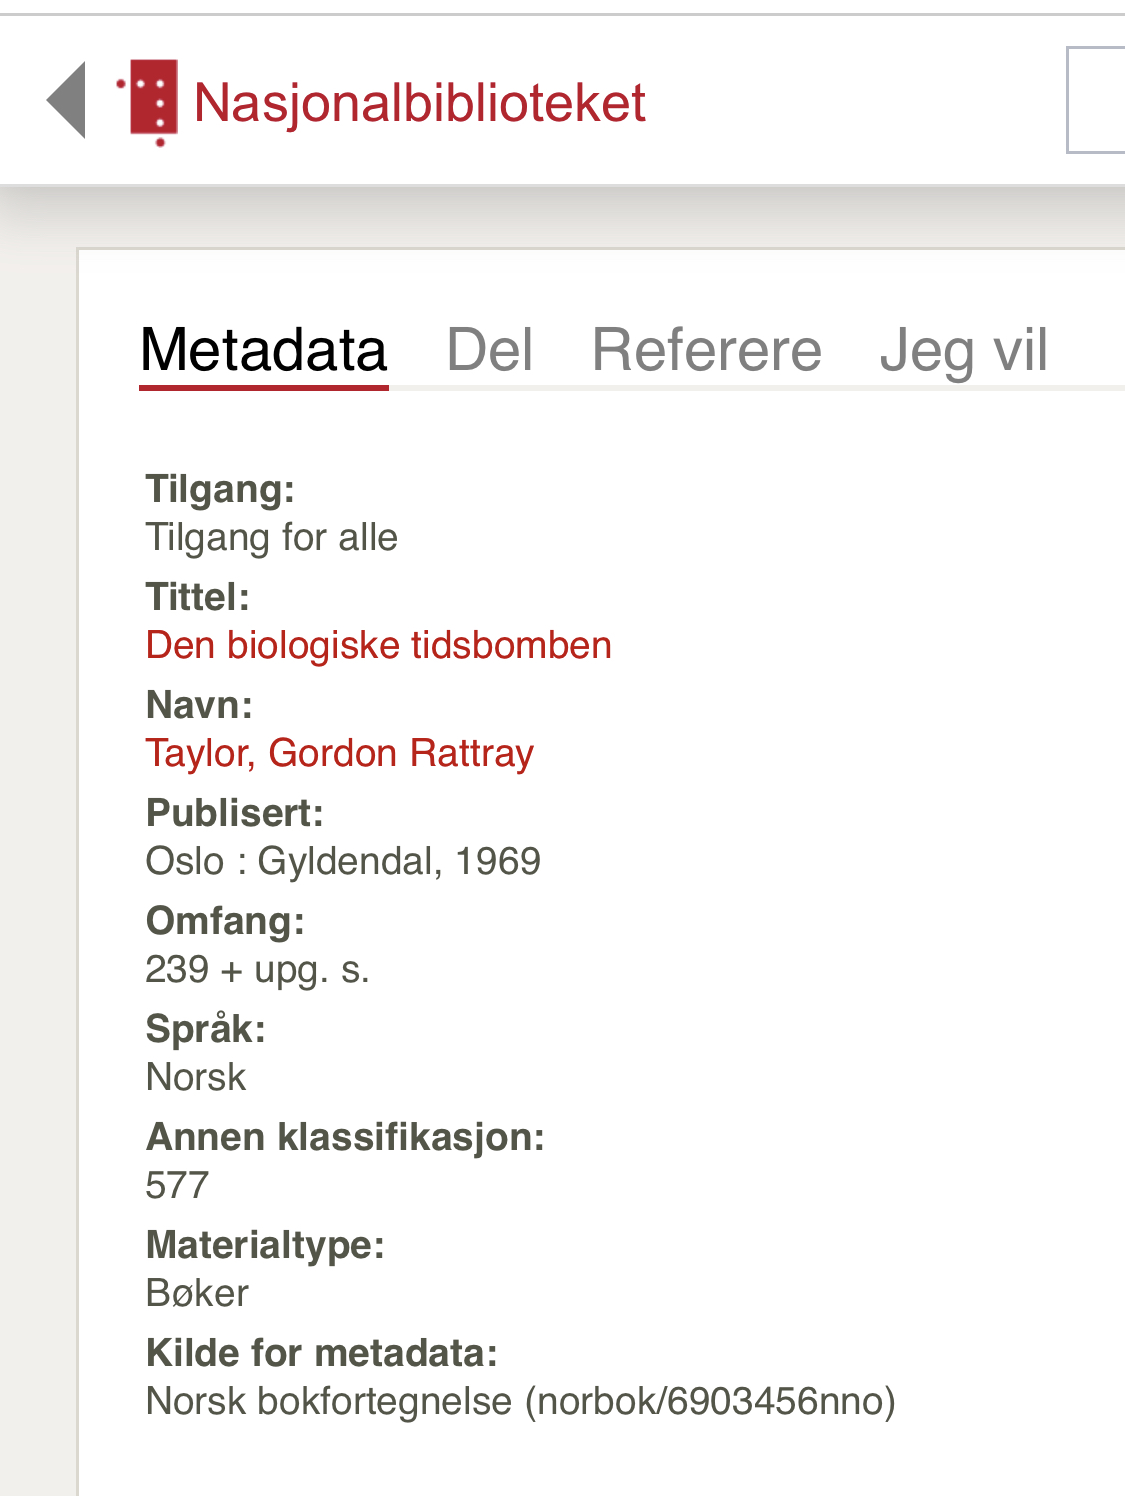
Task: Open the Referere tab
Action: click(706, 351)
